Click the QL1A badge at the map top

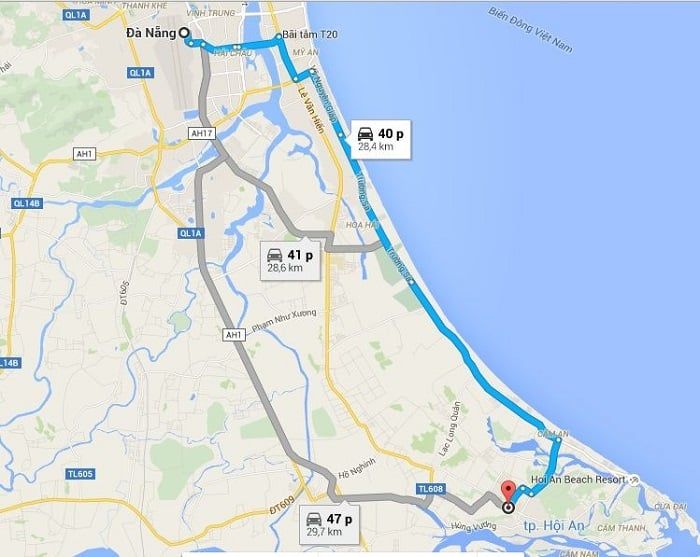[x=77, y=15]
